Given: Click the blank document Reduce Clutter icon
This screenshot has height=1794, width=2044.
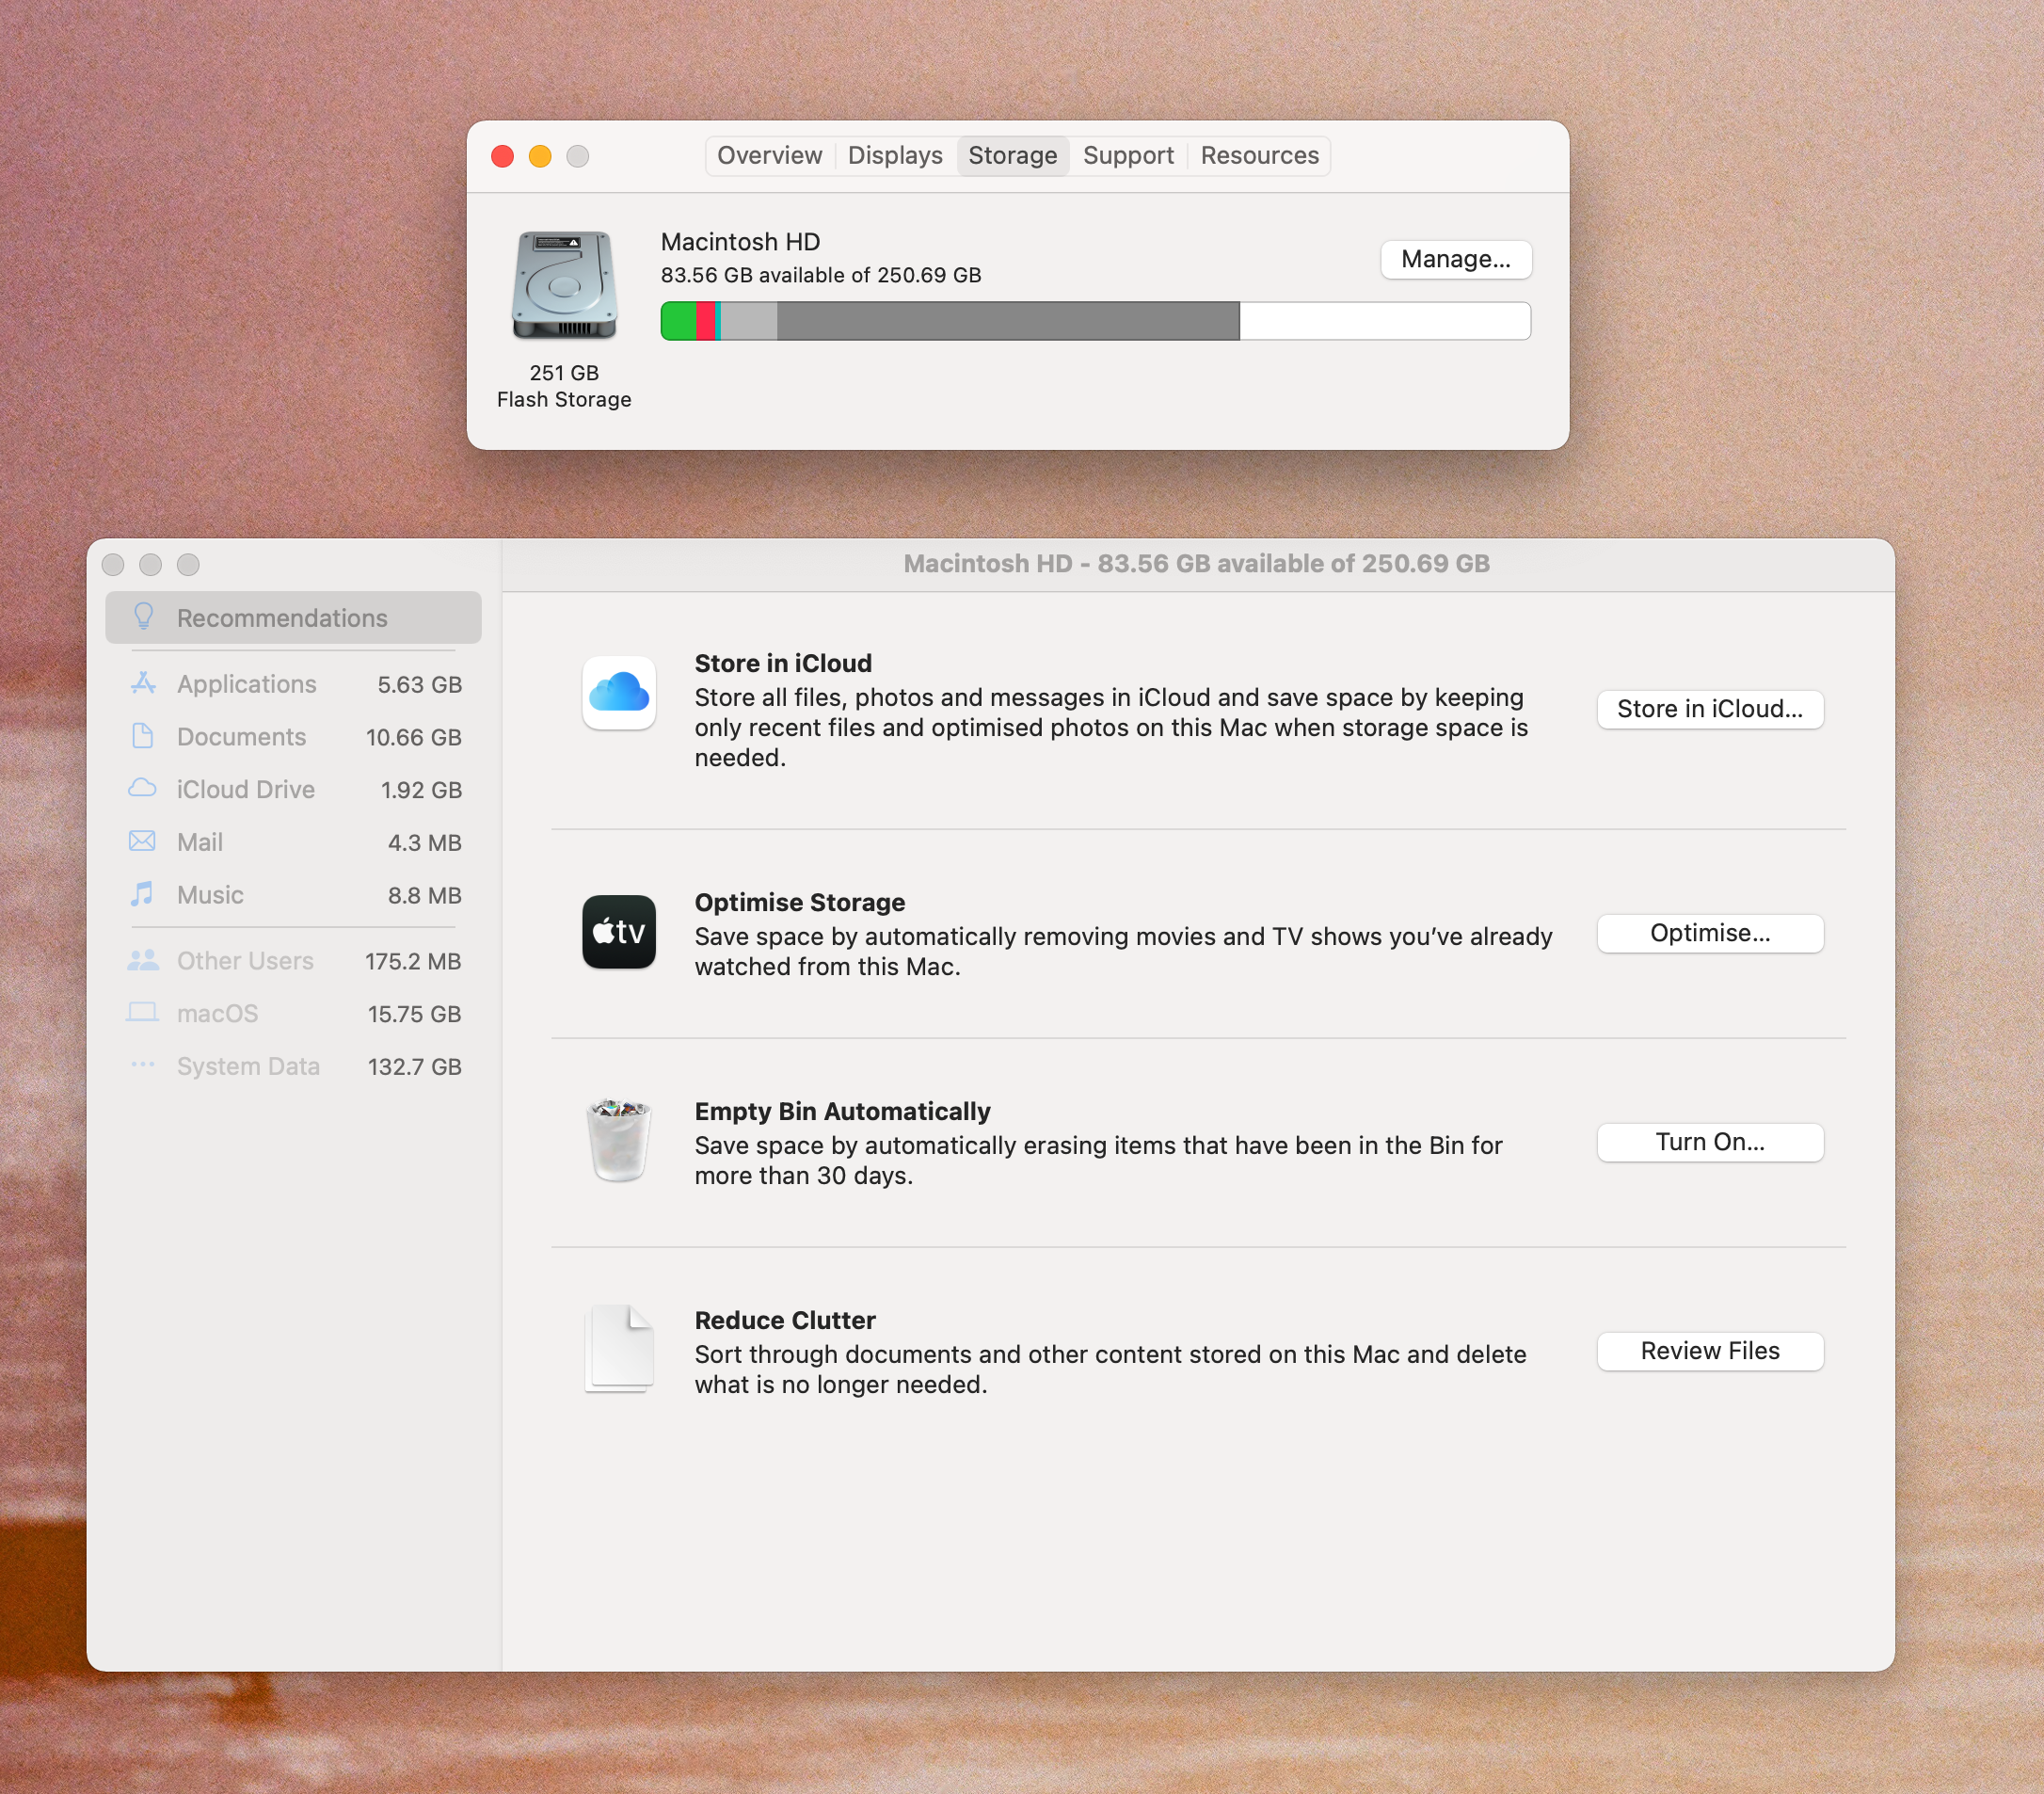Looking at the screenshot, I should [619, 1349].
